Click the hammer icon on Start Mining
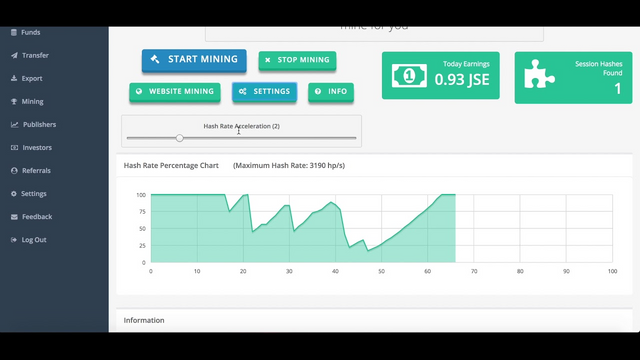 coord(155,59)
